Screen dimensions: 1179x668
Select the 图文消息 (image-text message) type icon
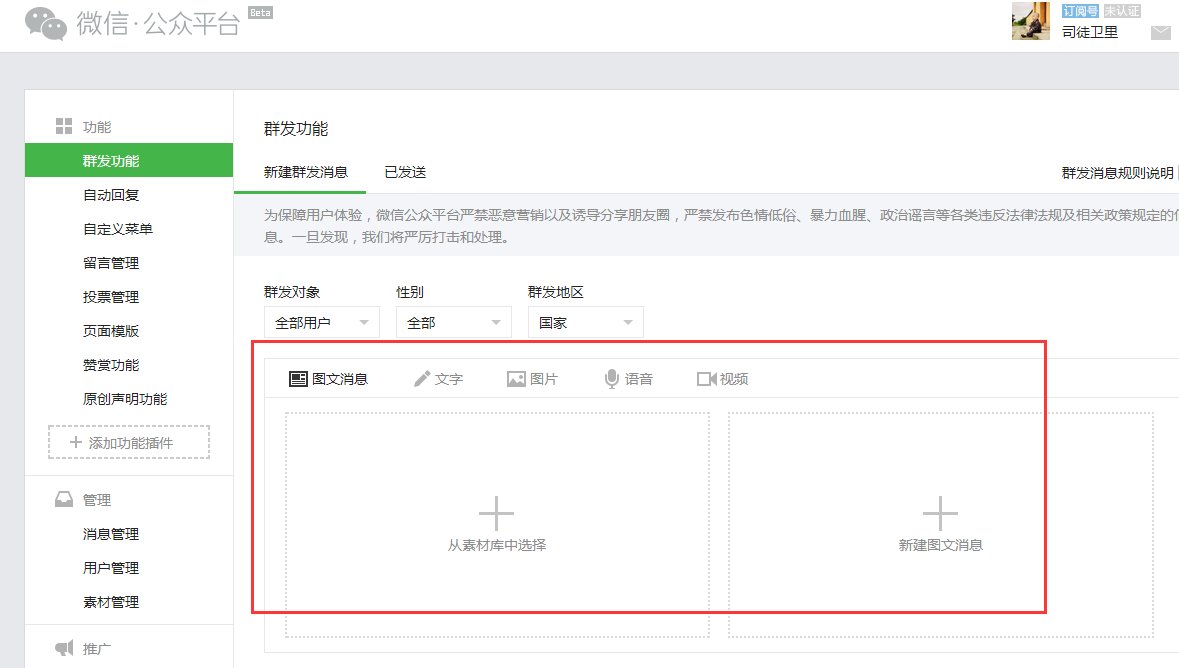pos(299,378)
